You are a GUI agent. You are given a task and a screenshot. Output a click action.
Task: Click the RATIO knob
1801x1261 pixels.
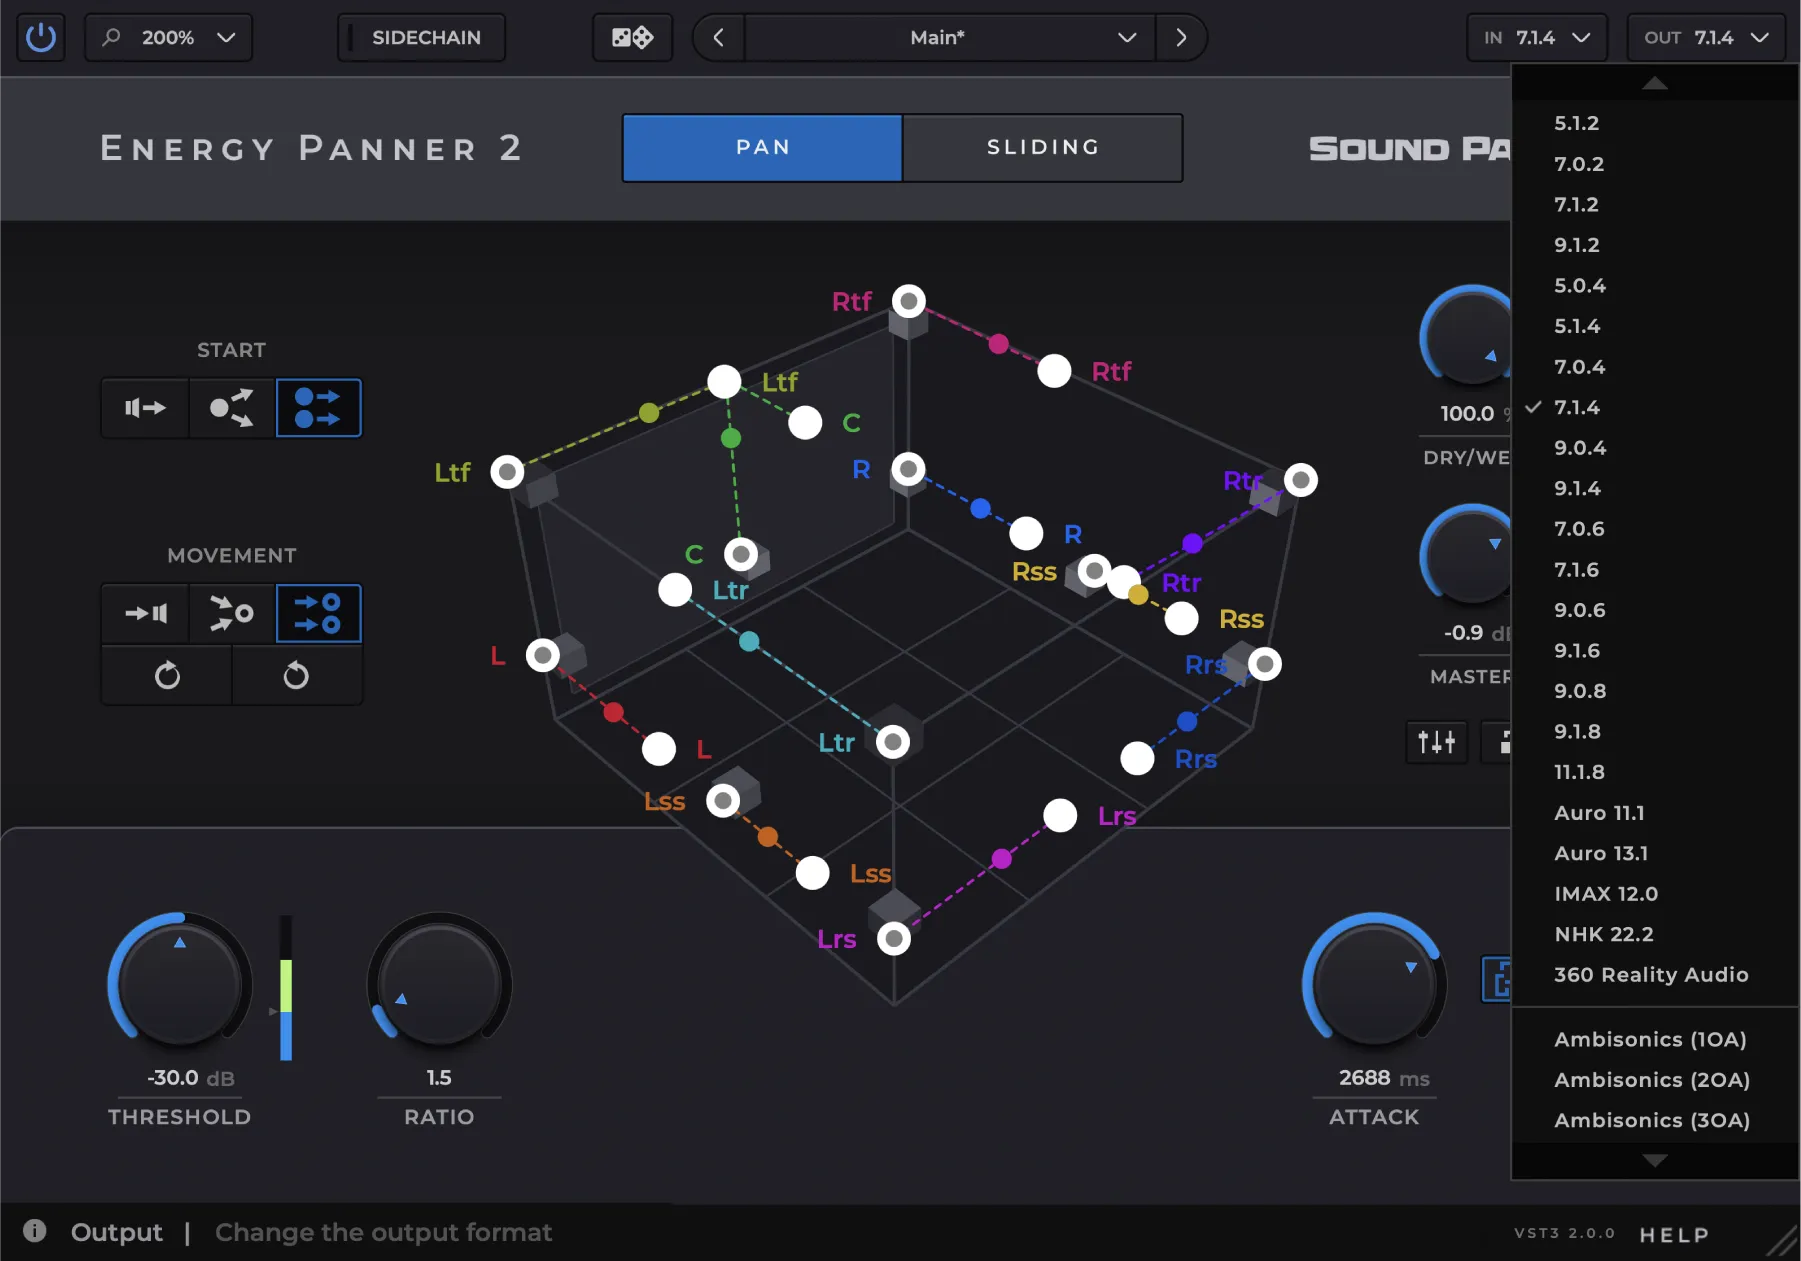pyautogui.click(x=439, y=984)
